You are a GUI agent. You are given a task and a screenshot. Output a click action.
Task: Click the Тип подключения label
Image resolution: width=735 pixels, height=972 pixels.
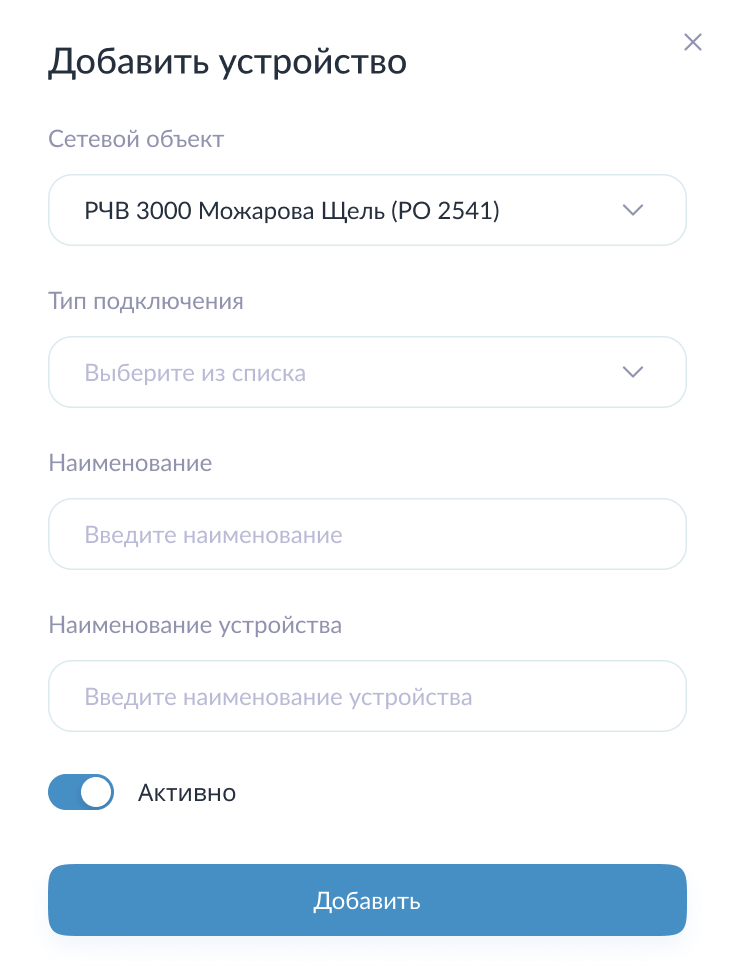coord(146,301)
